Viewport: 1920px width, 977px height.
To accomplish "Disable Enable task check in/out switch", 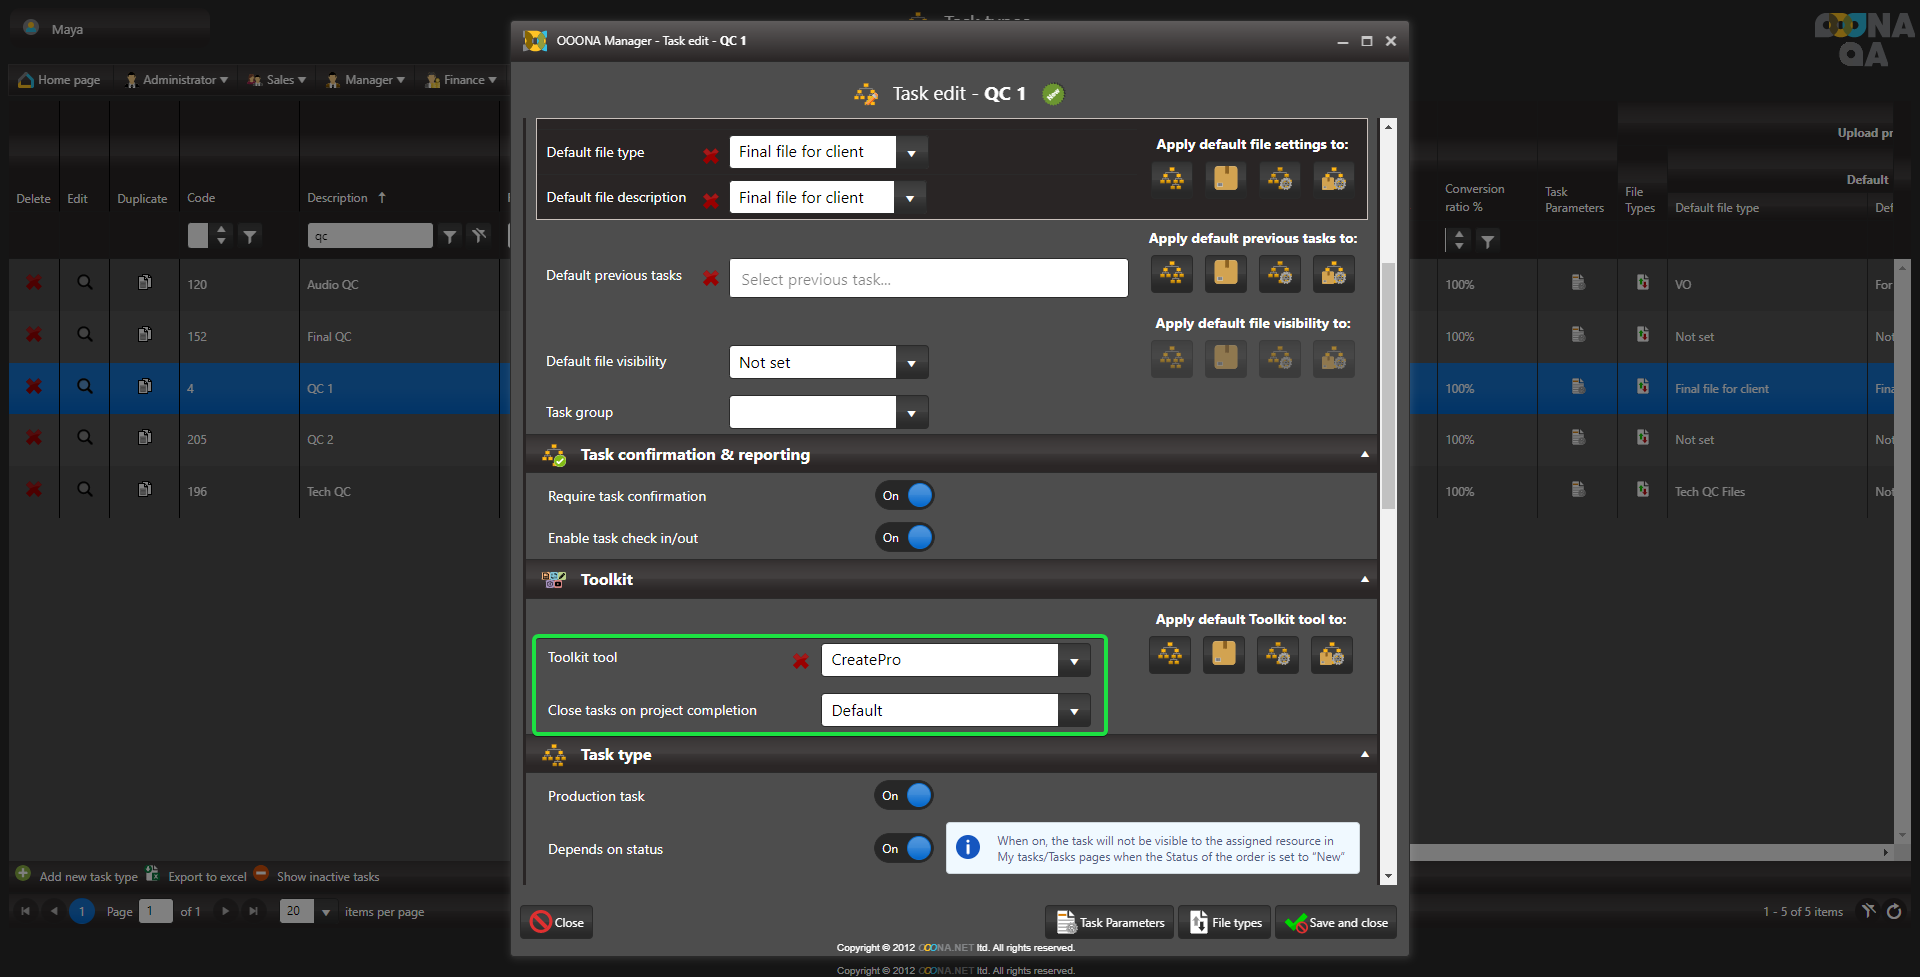I will (905, 538).
